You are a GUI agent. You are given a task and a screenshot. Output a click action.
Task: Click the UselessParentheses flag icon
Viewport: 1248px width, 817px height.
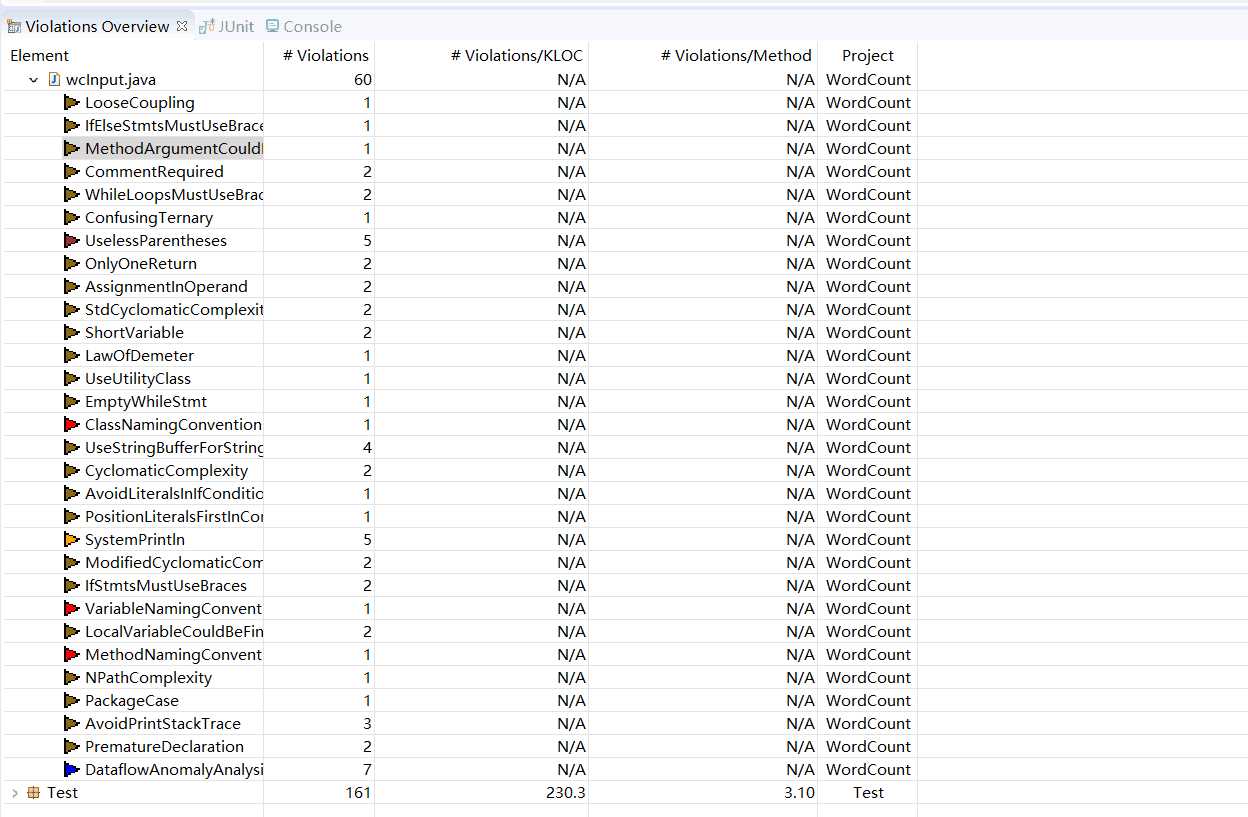(71, 241)
